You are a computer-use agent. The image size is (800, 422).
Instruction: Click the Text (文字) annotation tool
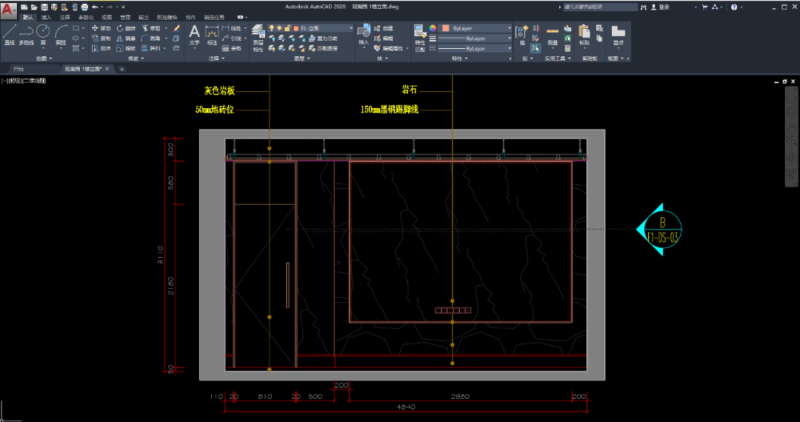(194, 34)
